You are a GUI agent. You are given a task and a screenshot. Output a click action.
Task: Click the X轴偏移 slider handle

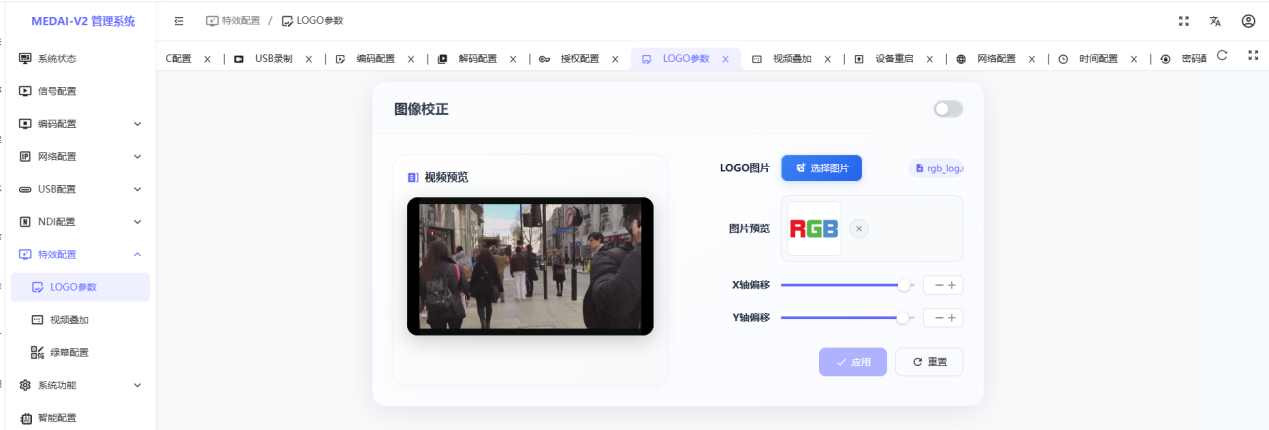point(905,285)
